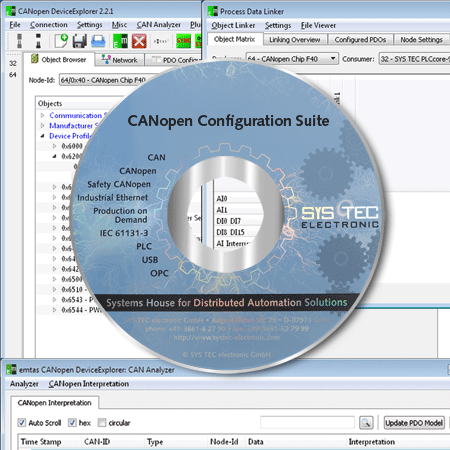Toggle the hex checkbox
Screen dimensions: 450x450
(x=72, y=423)
